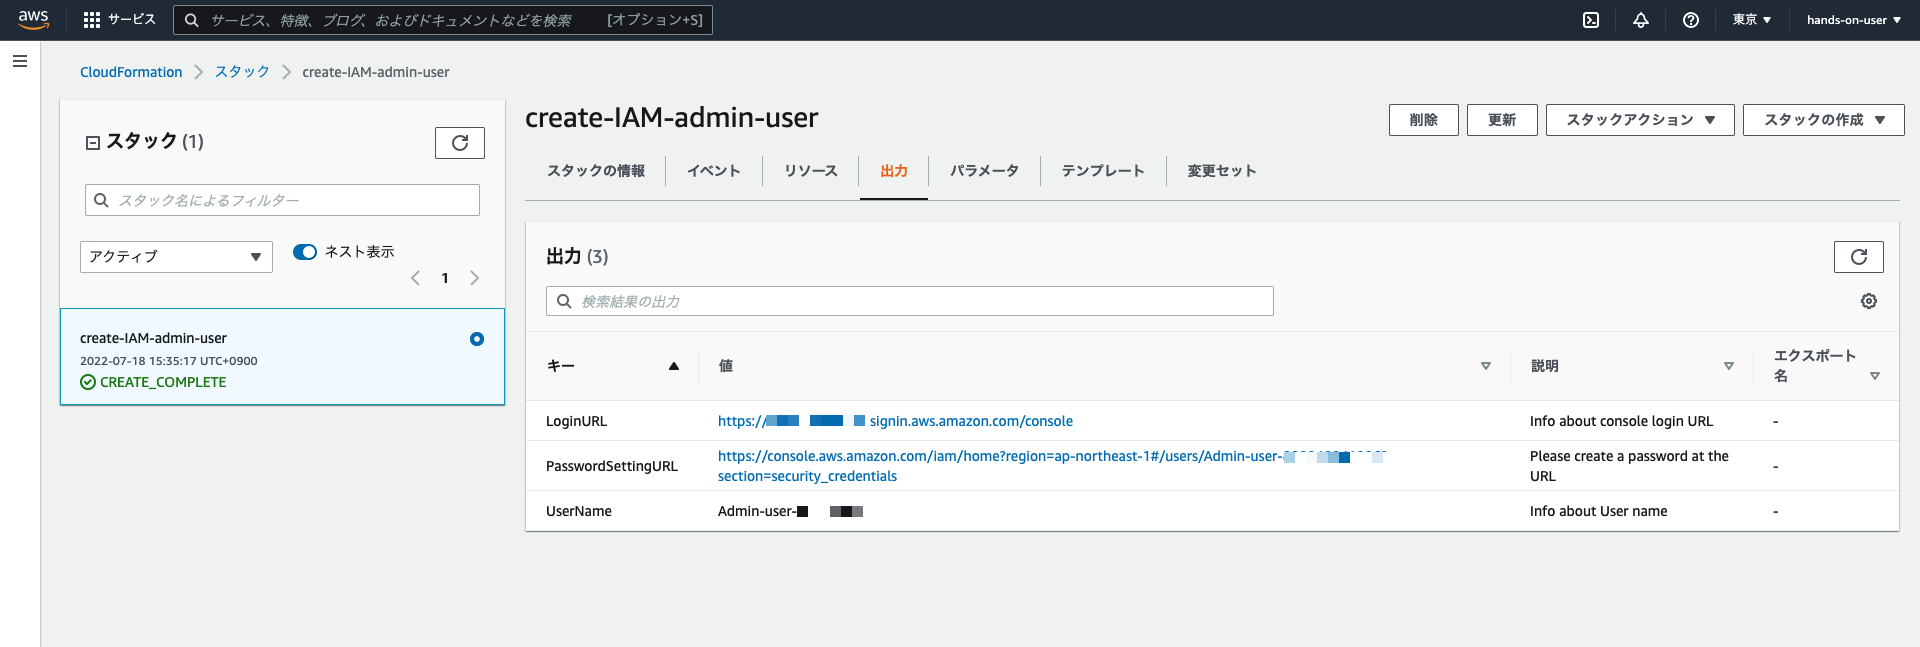Select the create-IAM-admin-user stack radio button

tap(477, 339)
